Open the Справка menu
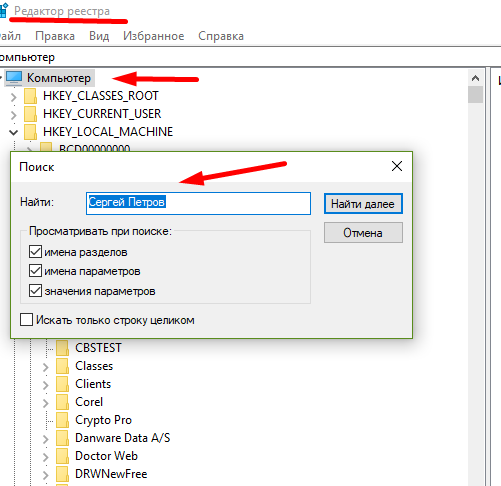 (x=221, y=36)
